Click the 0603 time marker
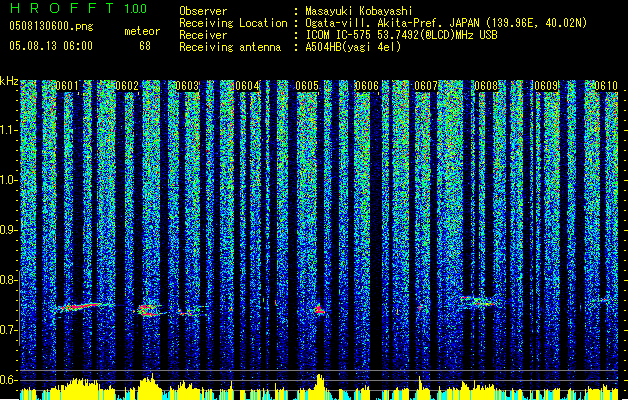The height and width of the screenshot is (400, 629). 187,86
